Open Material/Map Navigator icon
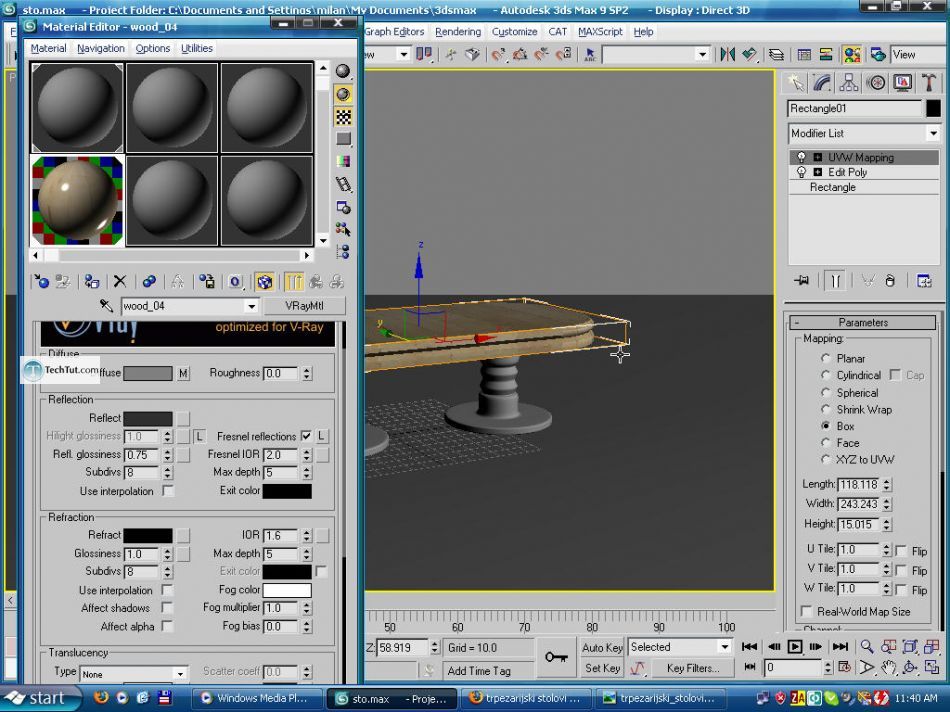This screenshot has height=712, width=950. [x=343, y=251]
